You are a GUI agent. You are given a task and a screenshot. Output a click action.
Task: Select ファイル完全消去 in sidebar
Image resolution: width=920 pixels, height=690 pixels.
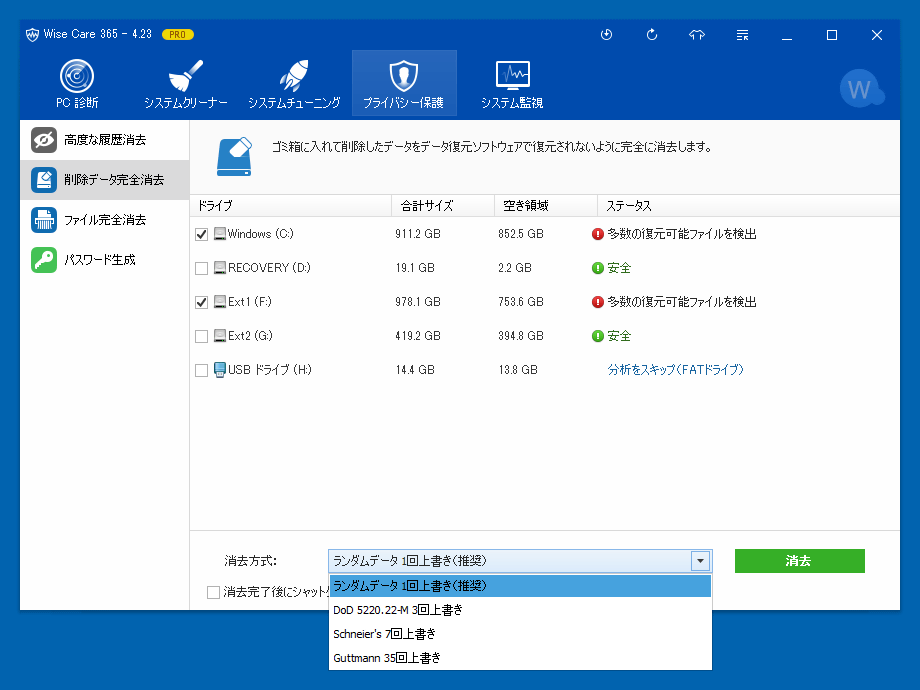[x=104, y=220]
